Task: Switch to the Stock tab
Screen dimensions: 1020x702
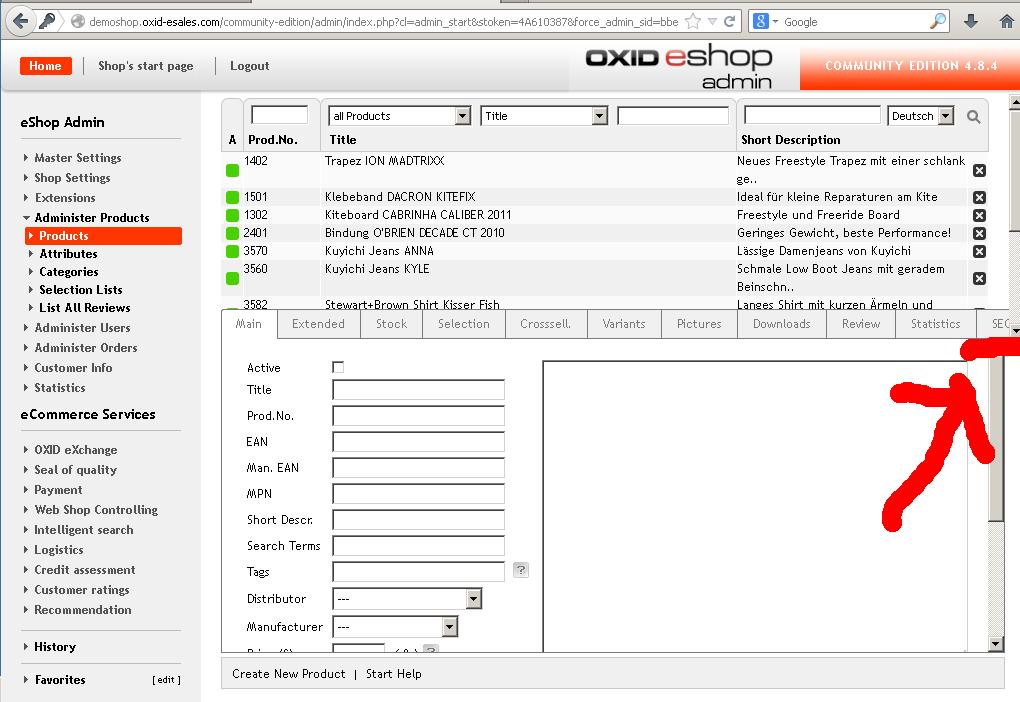Action: tap(391, 324)
